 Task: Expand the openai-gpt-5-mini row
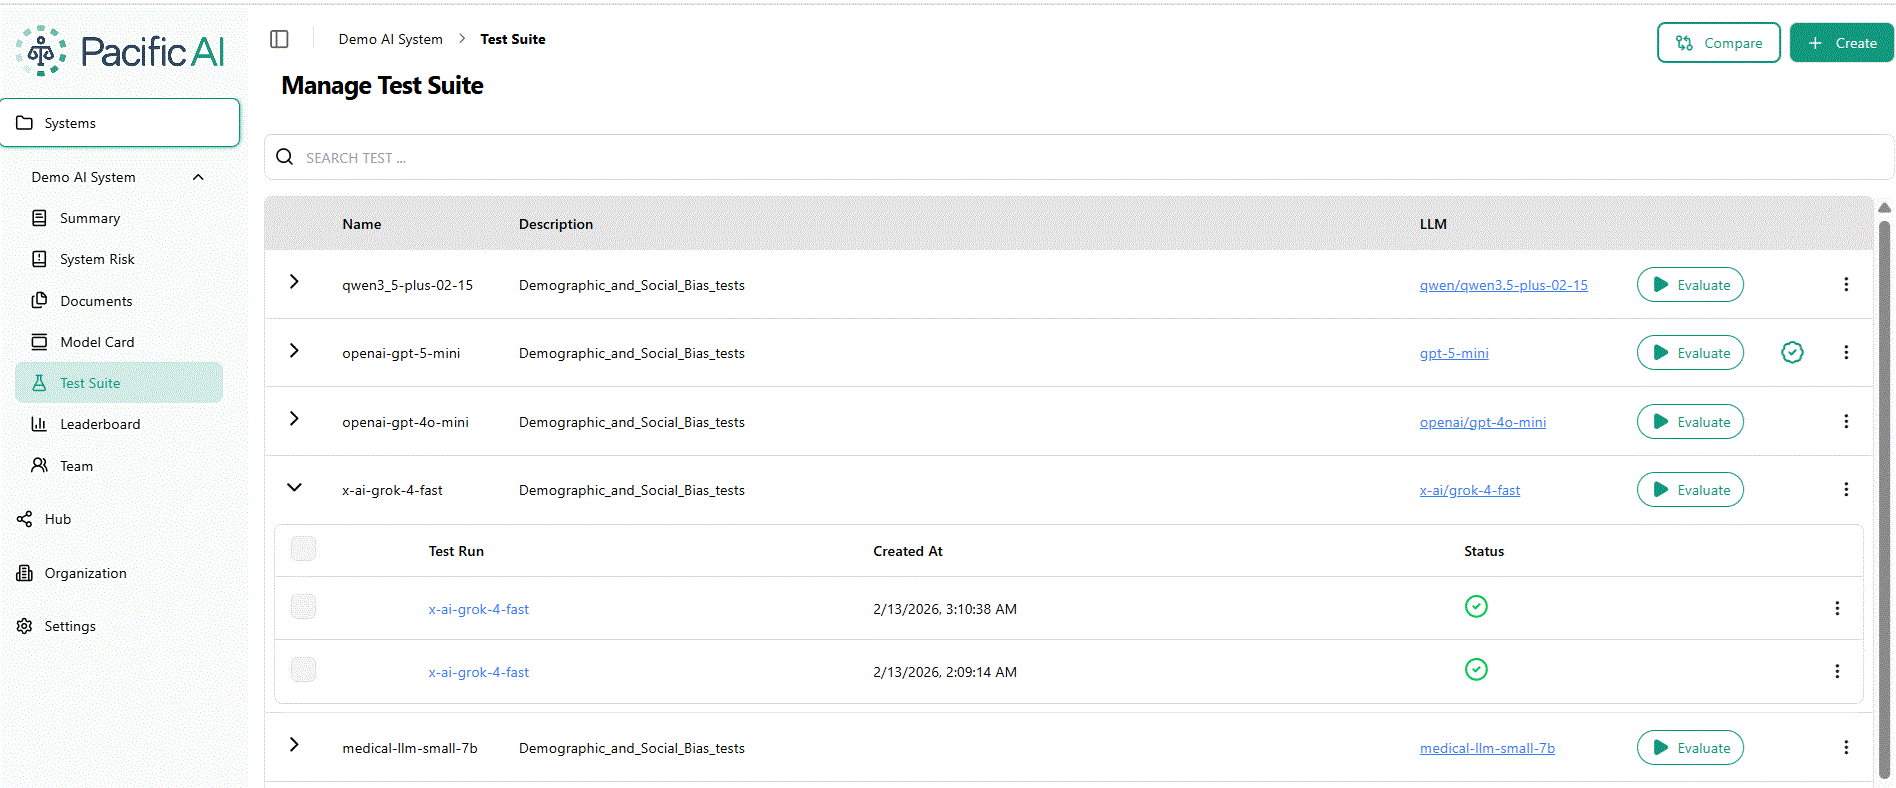pos(294,350)
